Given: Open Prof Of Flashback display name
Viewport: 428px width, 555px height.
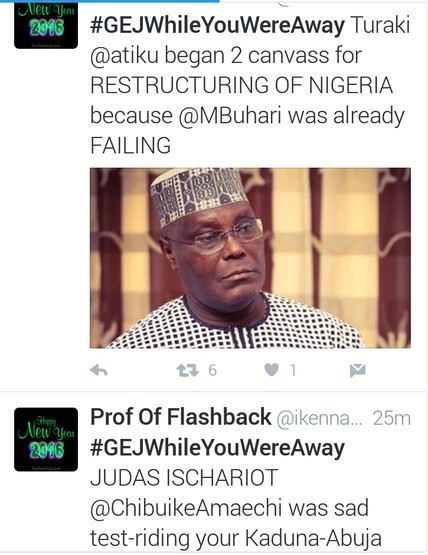Looking at the screenshot, I should [181, 417].
